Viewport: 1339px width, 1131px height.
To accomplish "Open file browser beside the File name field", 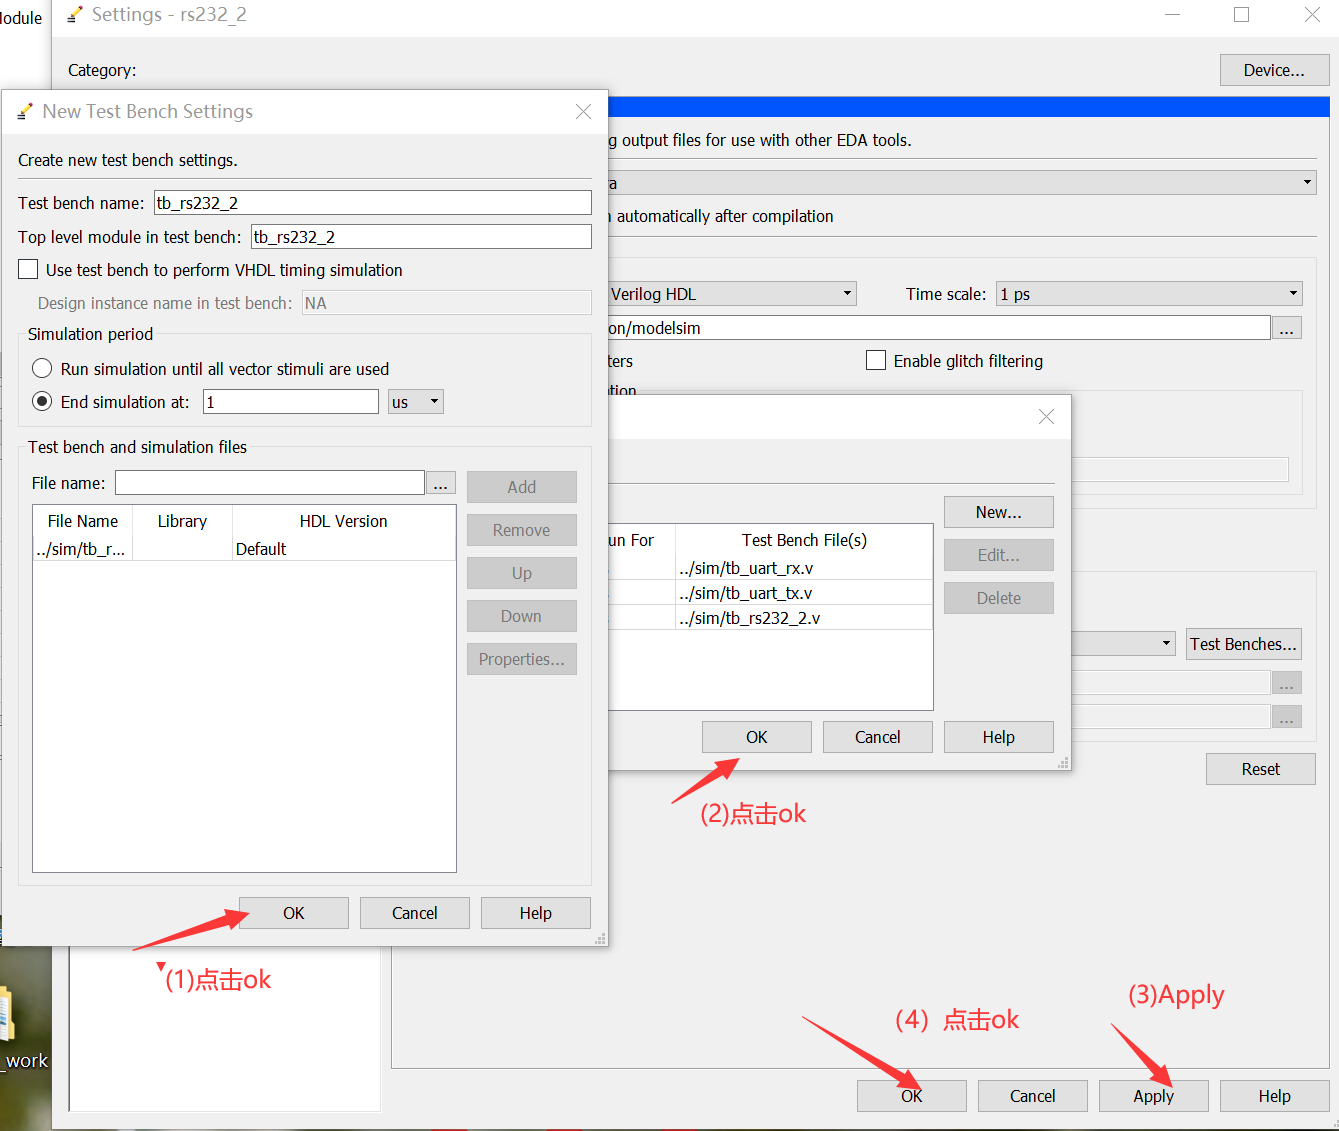I will click(x=440, y=482).
